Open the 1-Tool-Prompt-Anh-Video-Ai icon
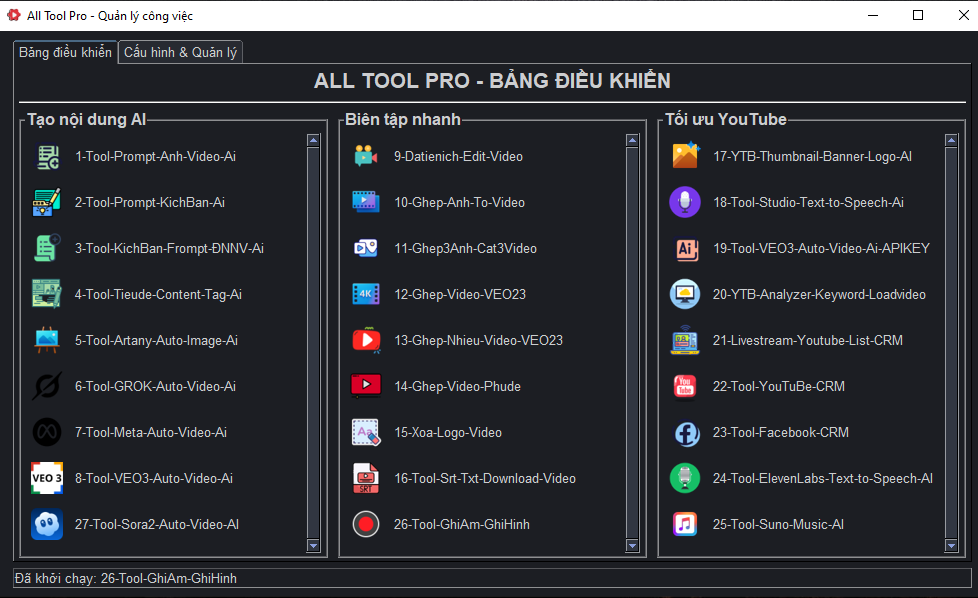978x598 pixels. 47,157
